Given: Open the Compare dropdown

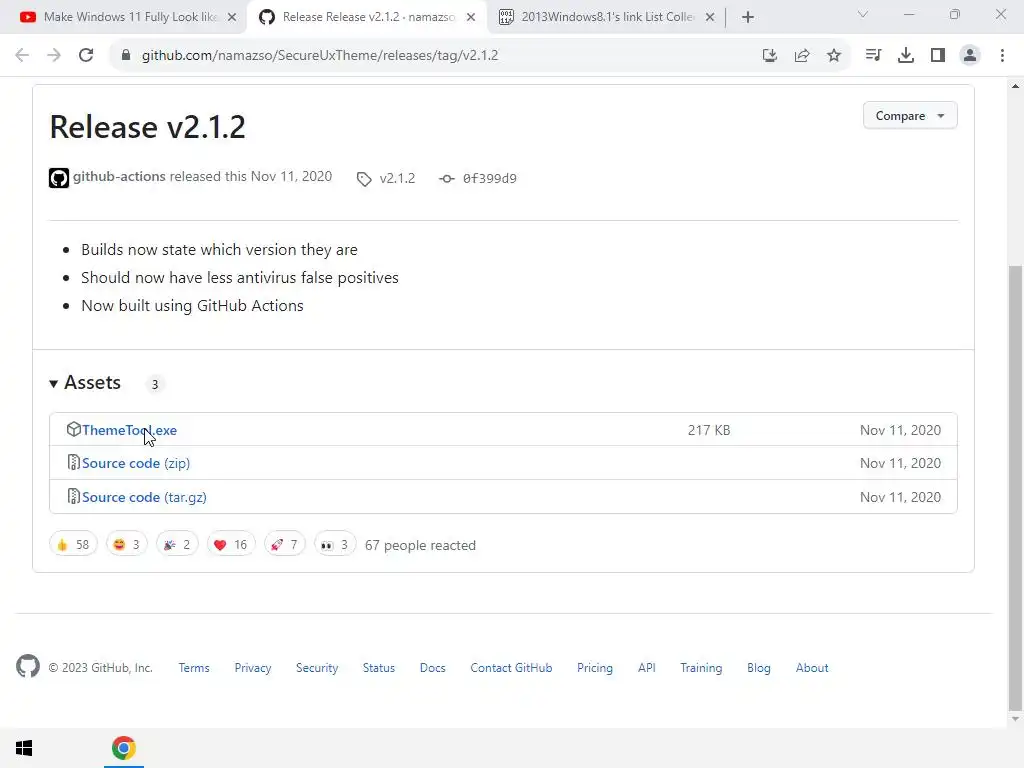Looking at the screenshot, I should (910, 116).
